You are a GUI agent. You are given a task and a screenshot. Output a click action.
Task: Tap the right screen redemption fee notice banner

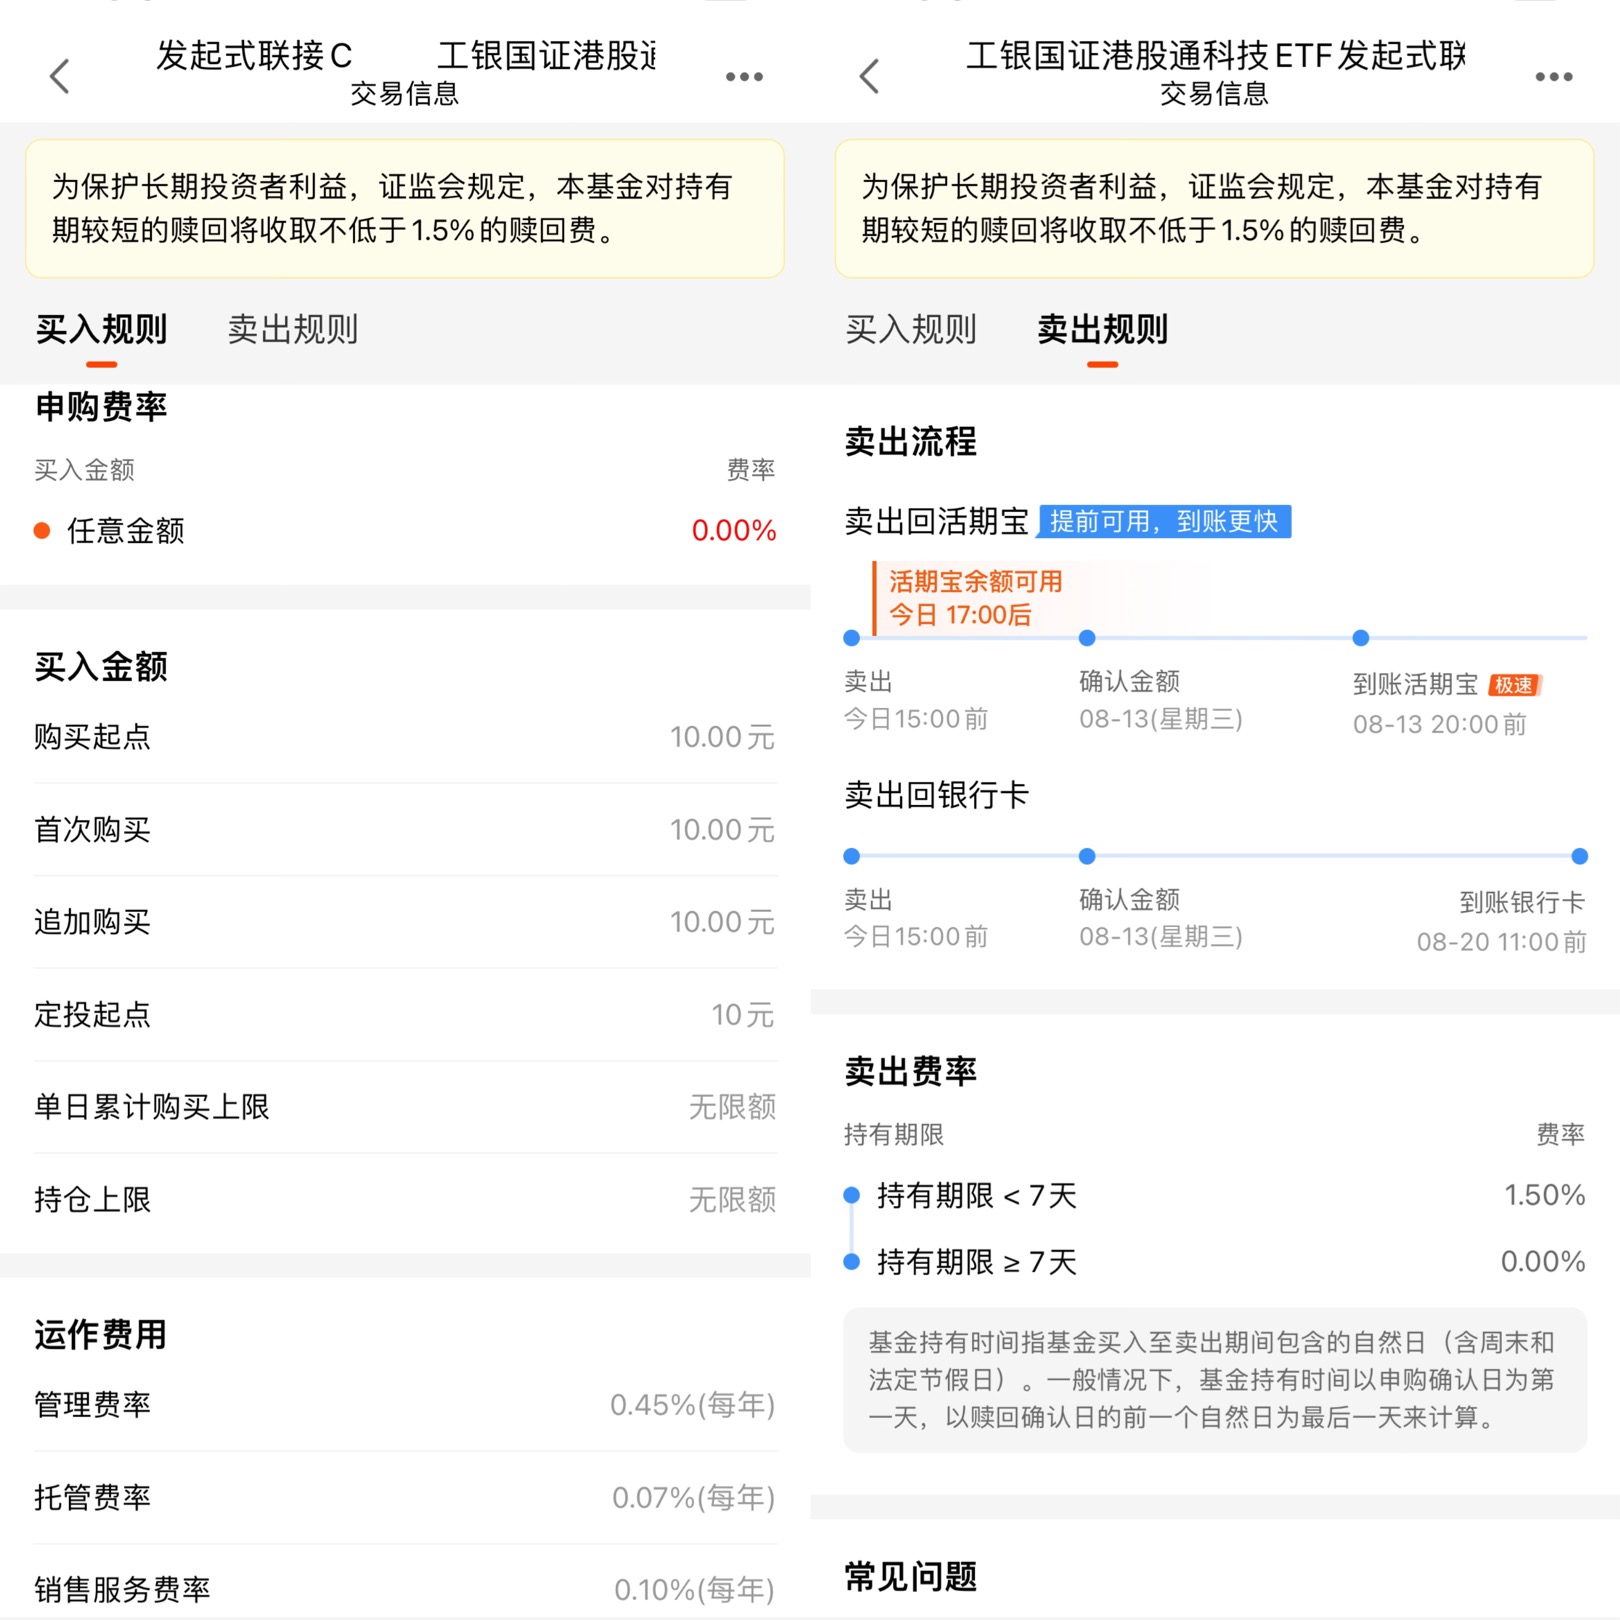coord(1215,208)
